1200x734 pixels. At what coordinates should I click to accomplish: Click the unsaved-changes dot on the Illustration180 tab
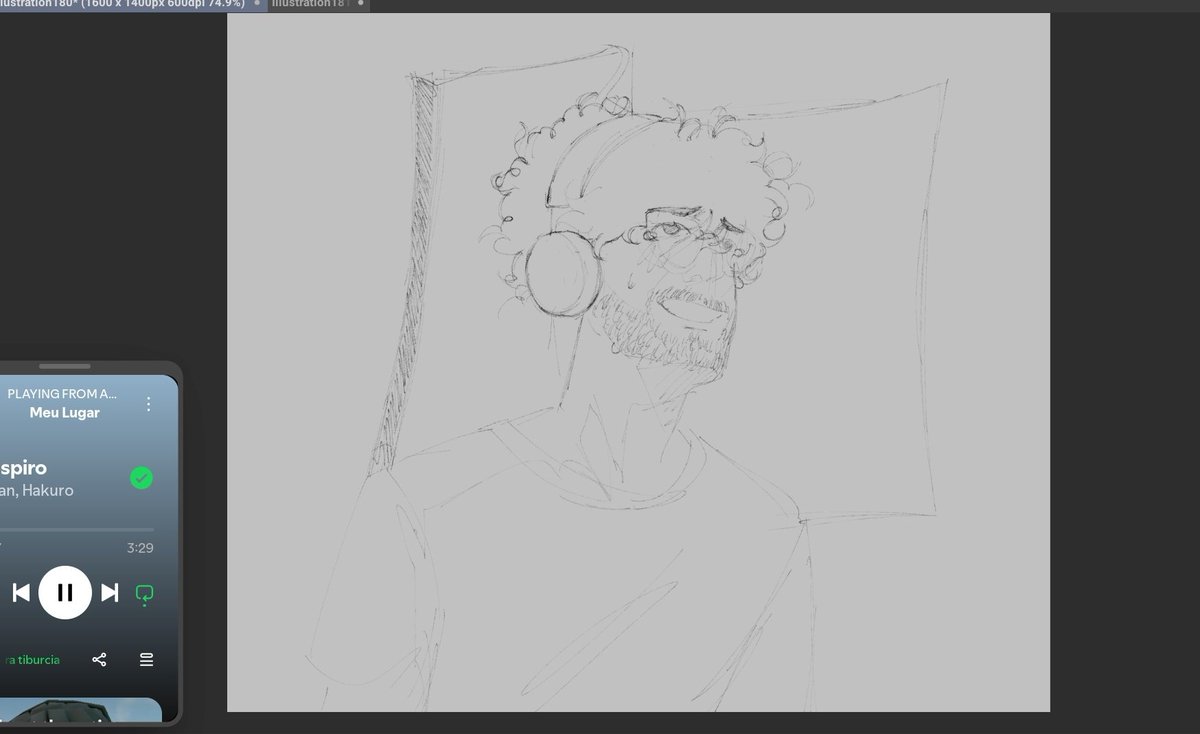(x=258, y=4)
